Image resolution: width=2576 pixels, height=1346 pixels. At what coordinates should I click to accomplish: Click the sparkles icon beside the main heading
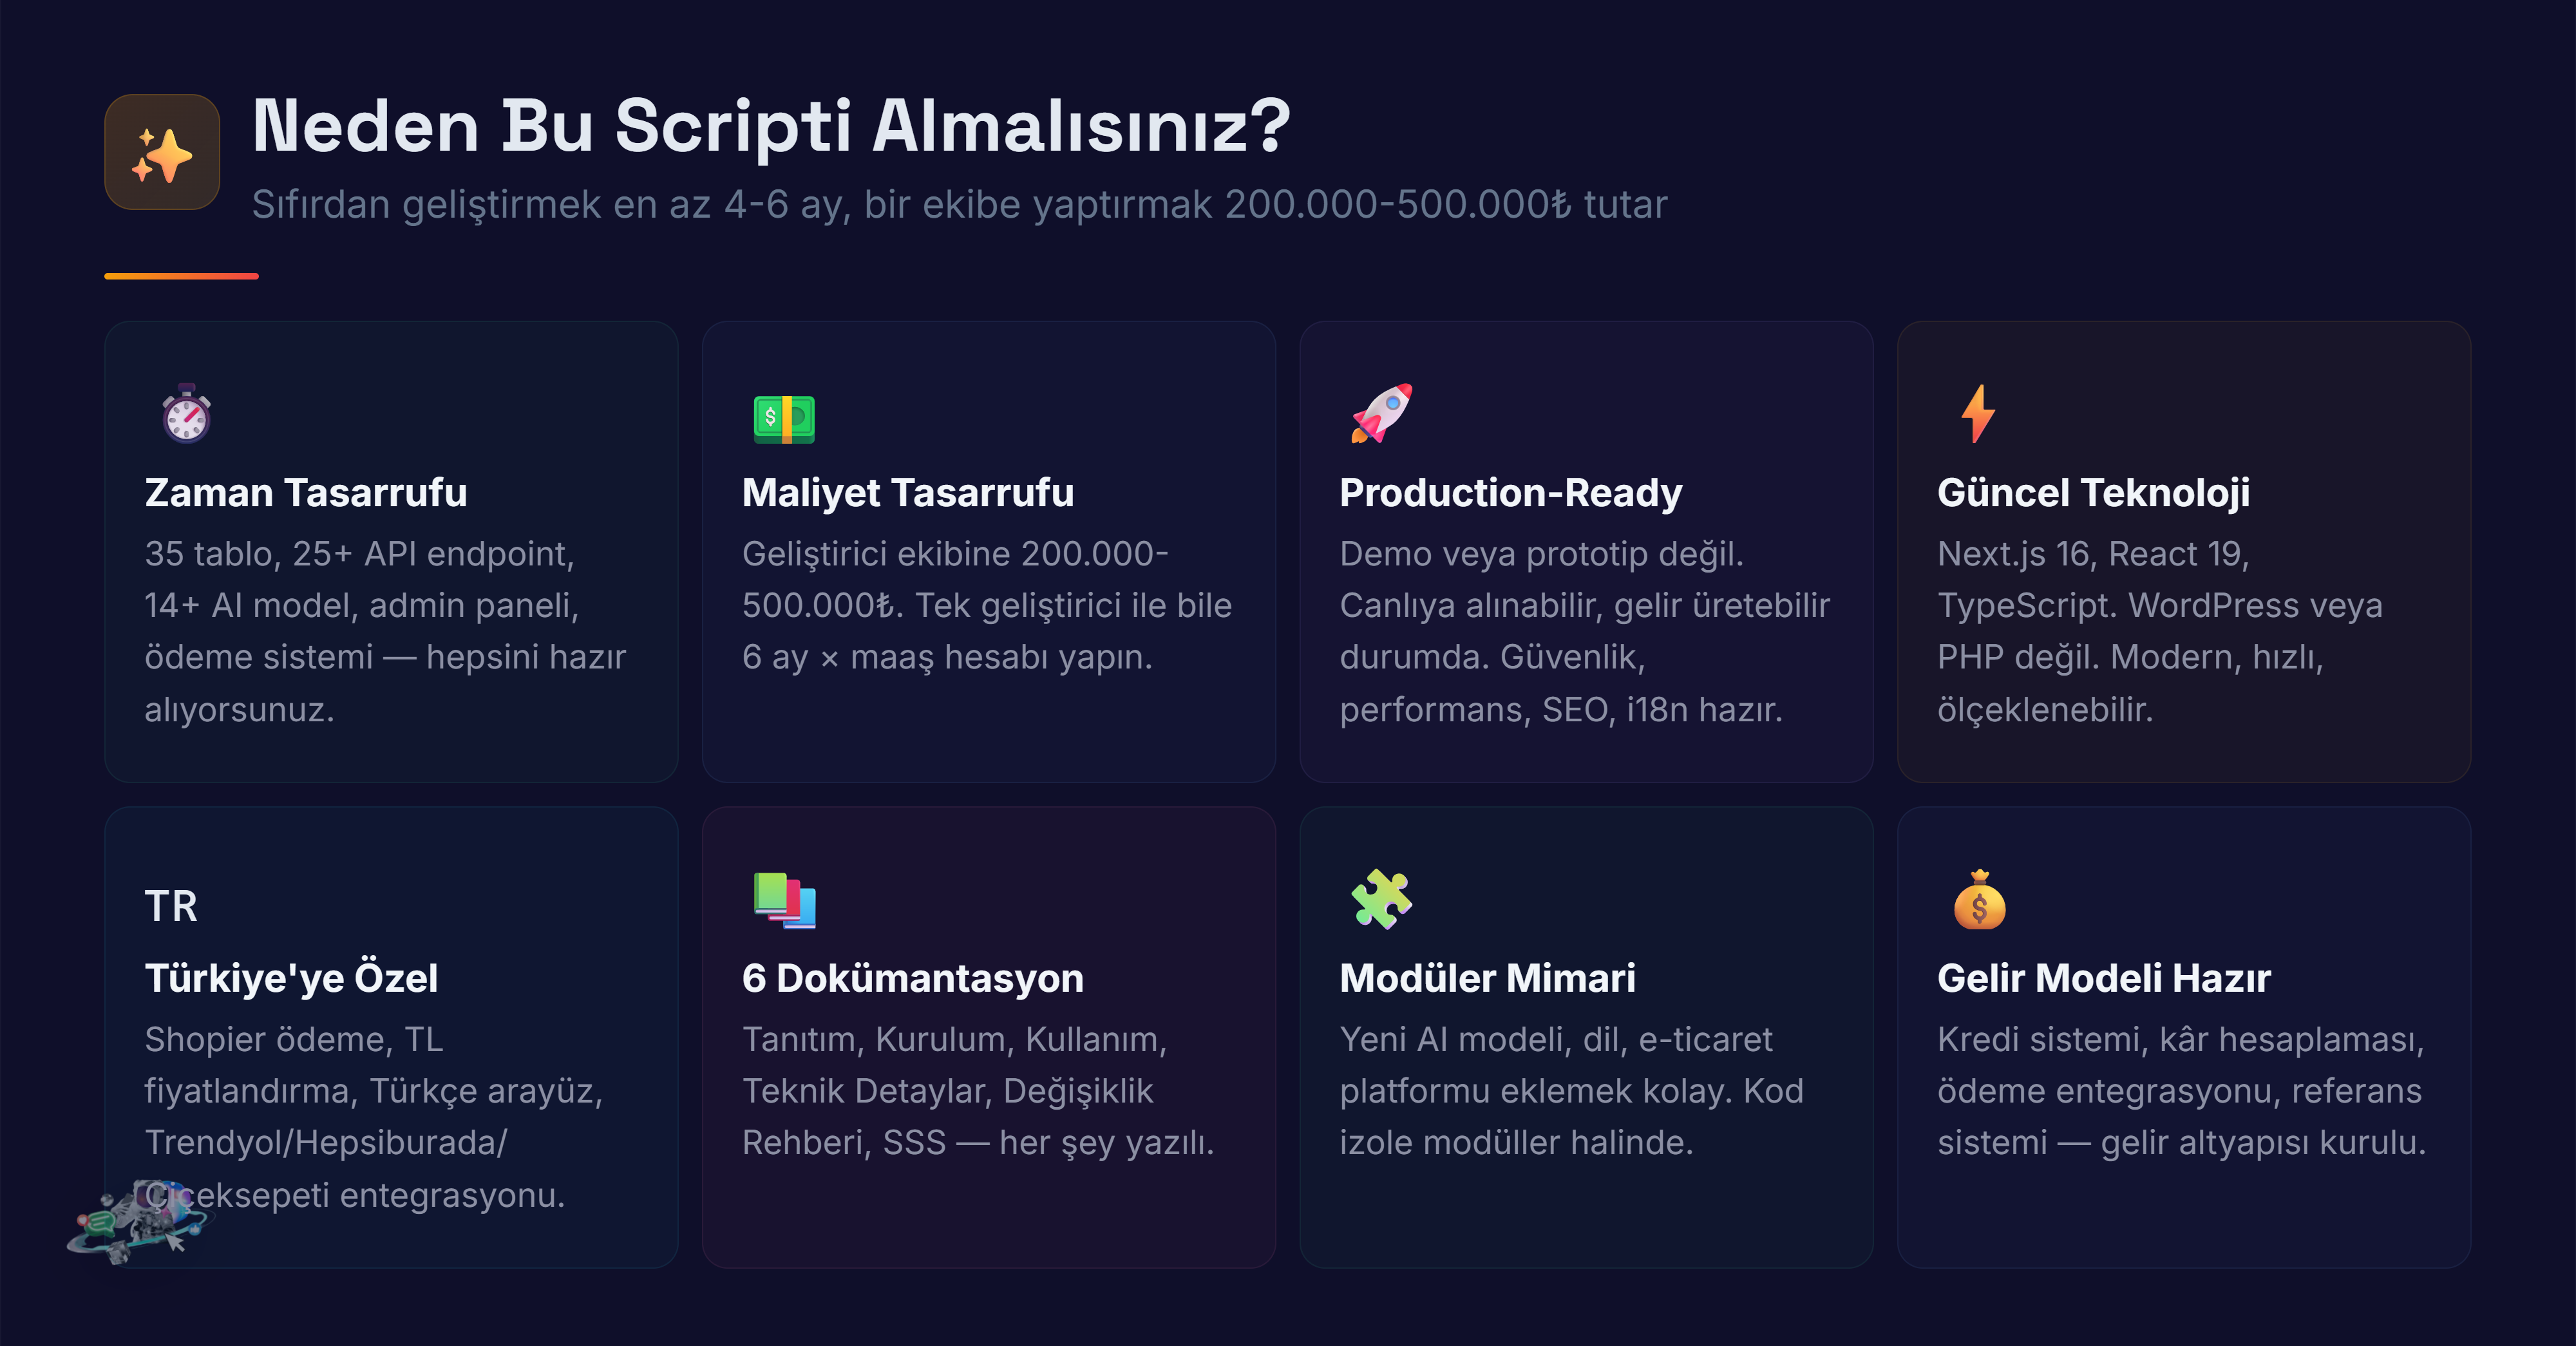point(162,152)
